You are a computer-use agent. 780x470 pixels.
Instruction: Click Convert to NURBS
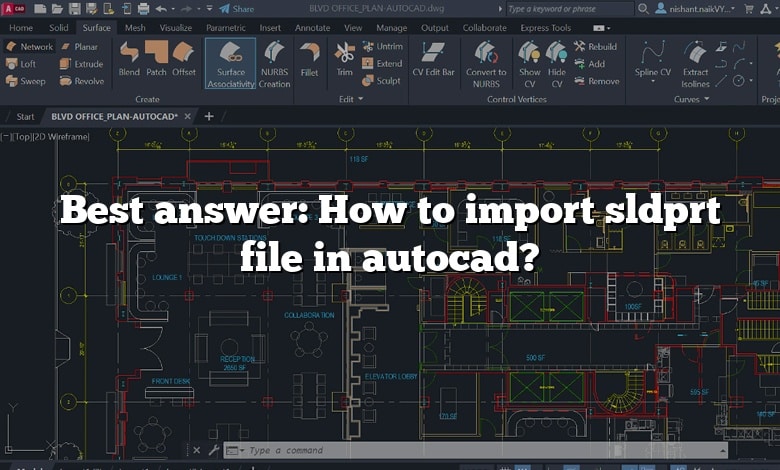coord(486,65)
